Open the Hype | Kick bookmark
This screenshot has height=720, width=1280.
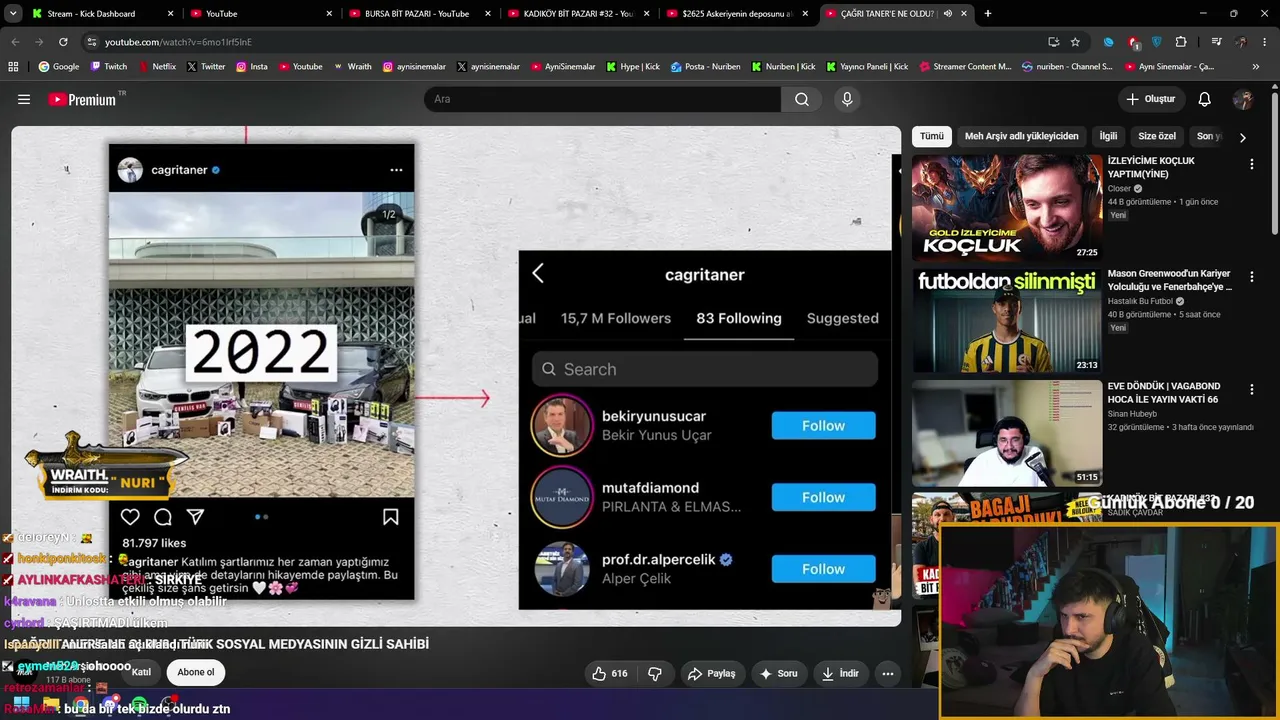(632, 67)
